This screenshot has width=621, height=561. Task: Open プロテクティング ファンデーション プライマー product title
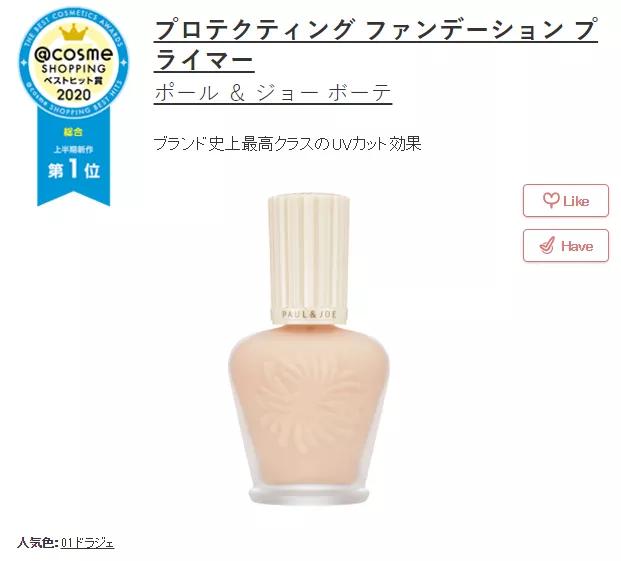375,45
